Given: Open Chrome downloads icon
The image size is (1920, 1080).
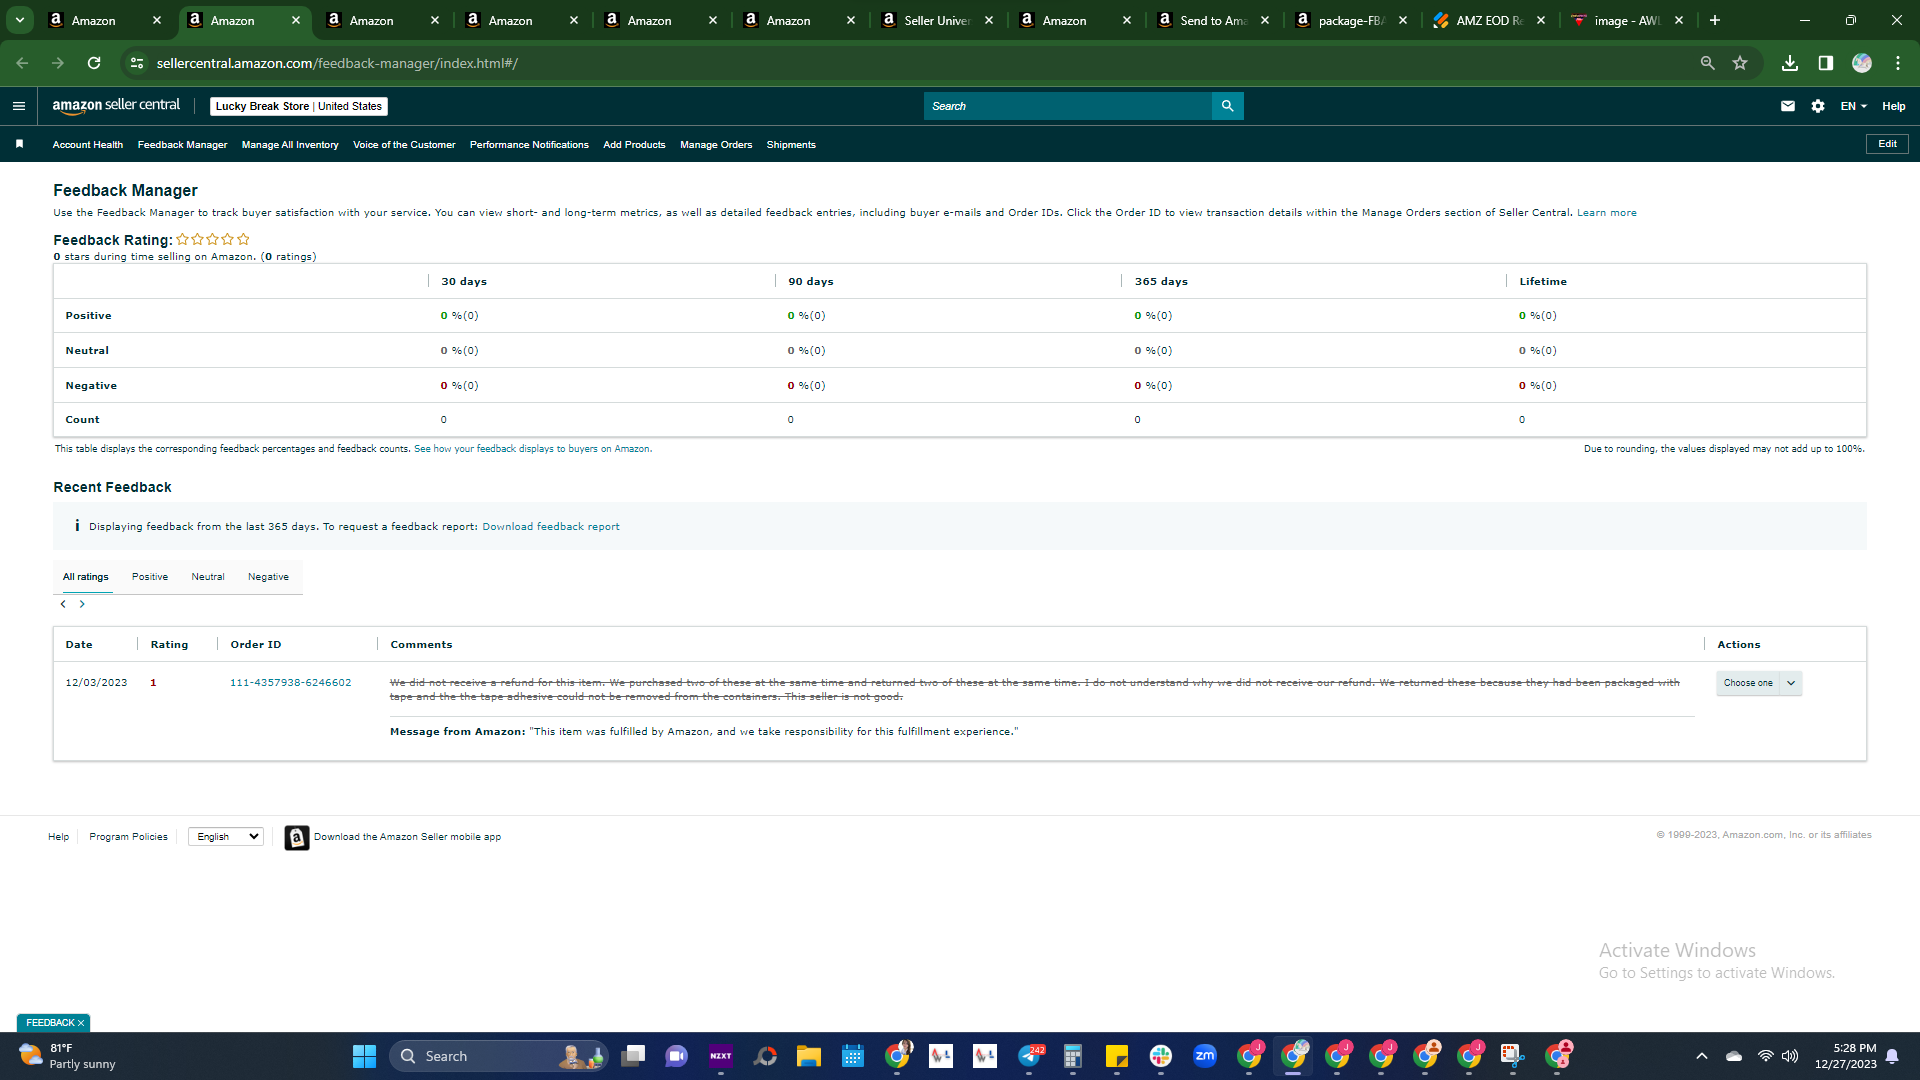Looking at the screenshot, I should (1790, 63).
